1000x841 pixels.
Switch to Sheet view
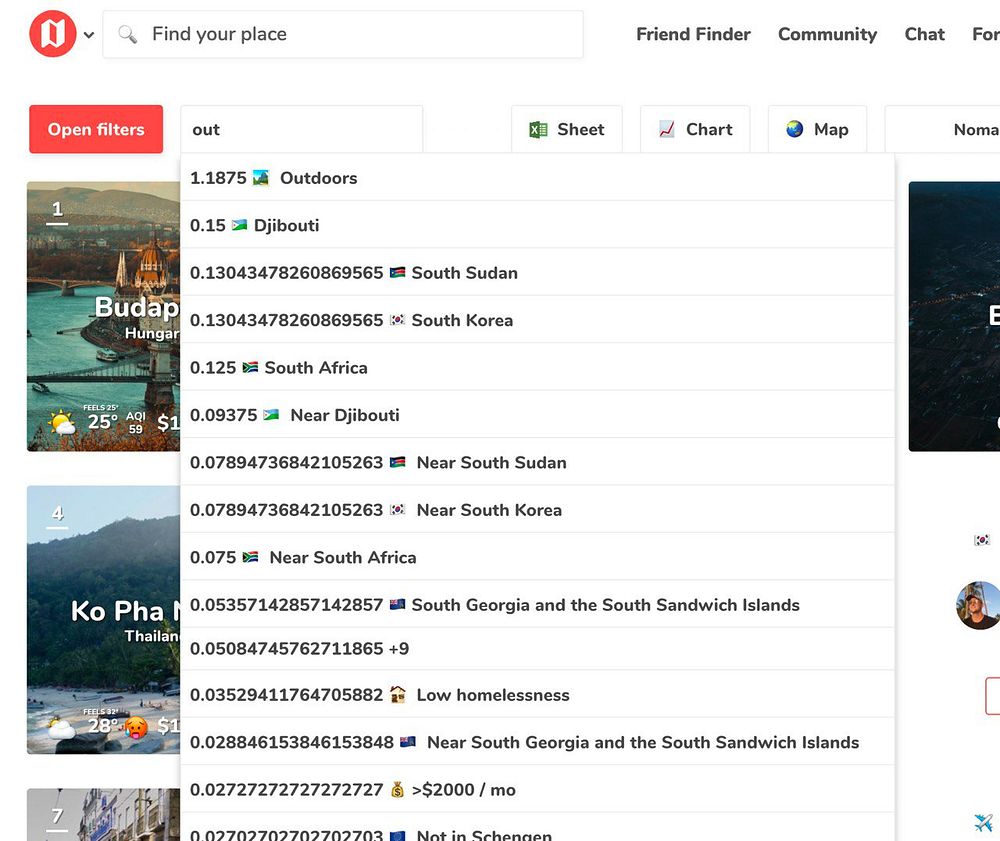tap(566, 129)
